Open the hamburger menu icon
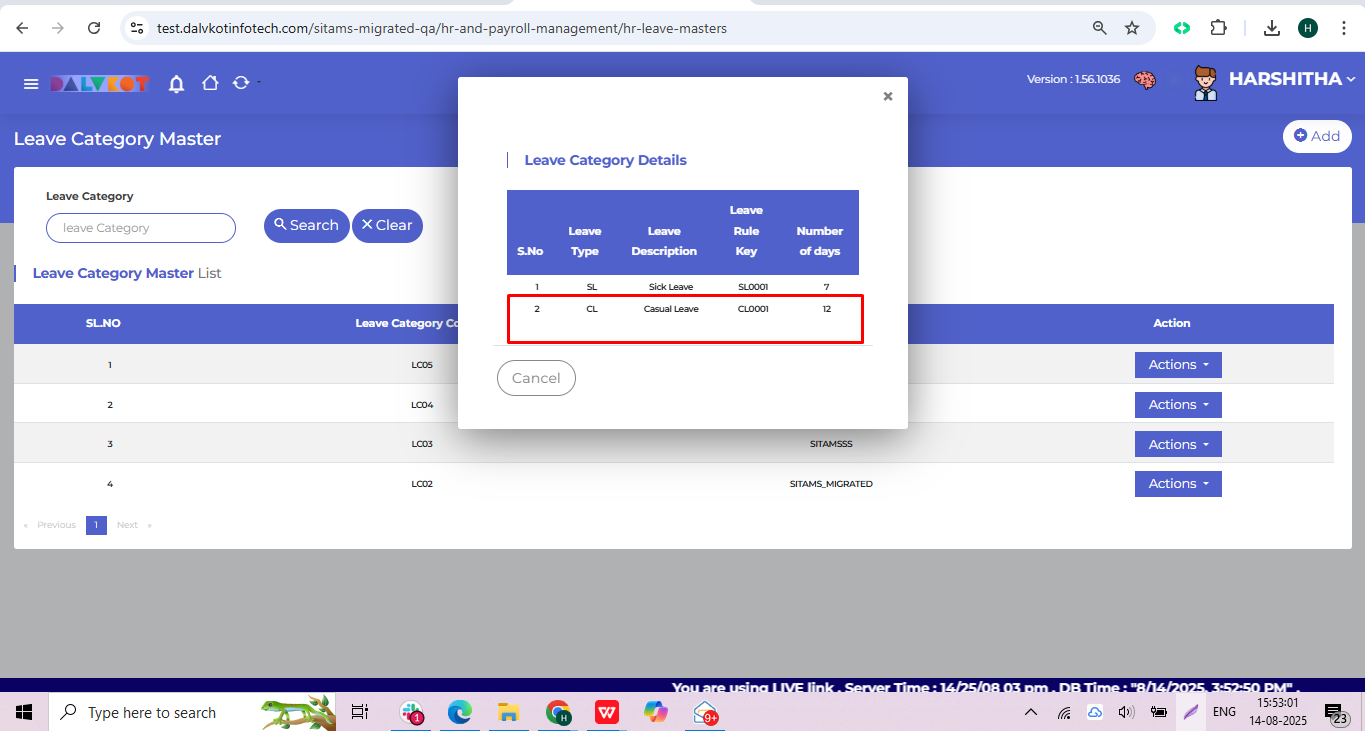1365x731 pixels. tap(31, 84)
